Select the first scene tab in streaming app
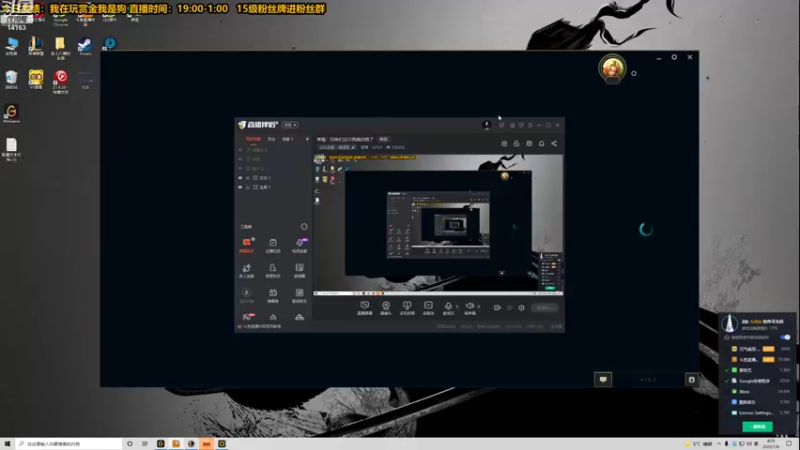This screenshot has width=800, height=450. 253,139
